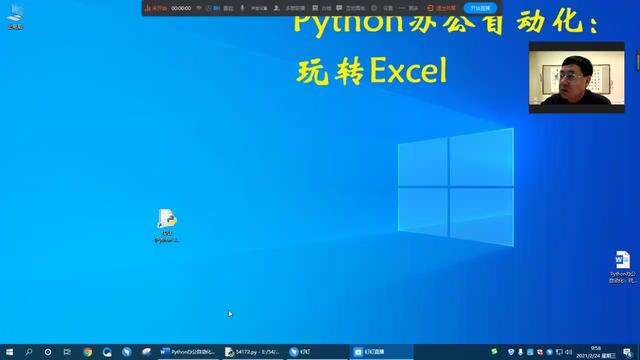Click the blue Start Live button
This screenshot has width=640, height=360.
pyautogui.click(x=480, y=8)
